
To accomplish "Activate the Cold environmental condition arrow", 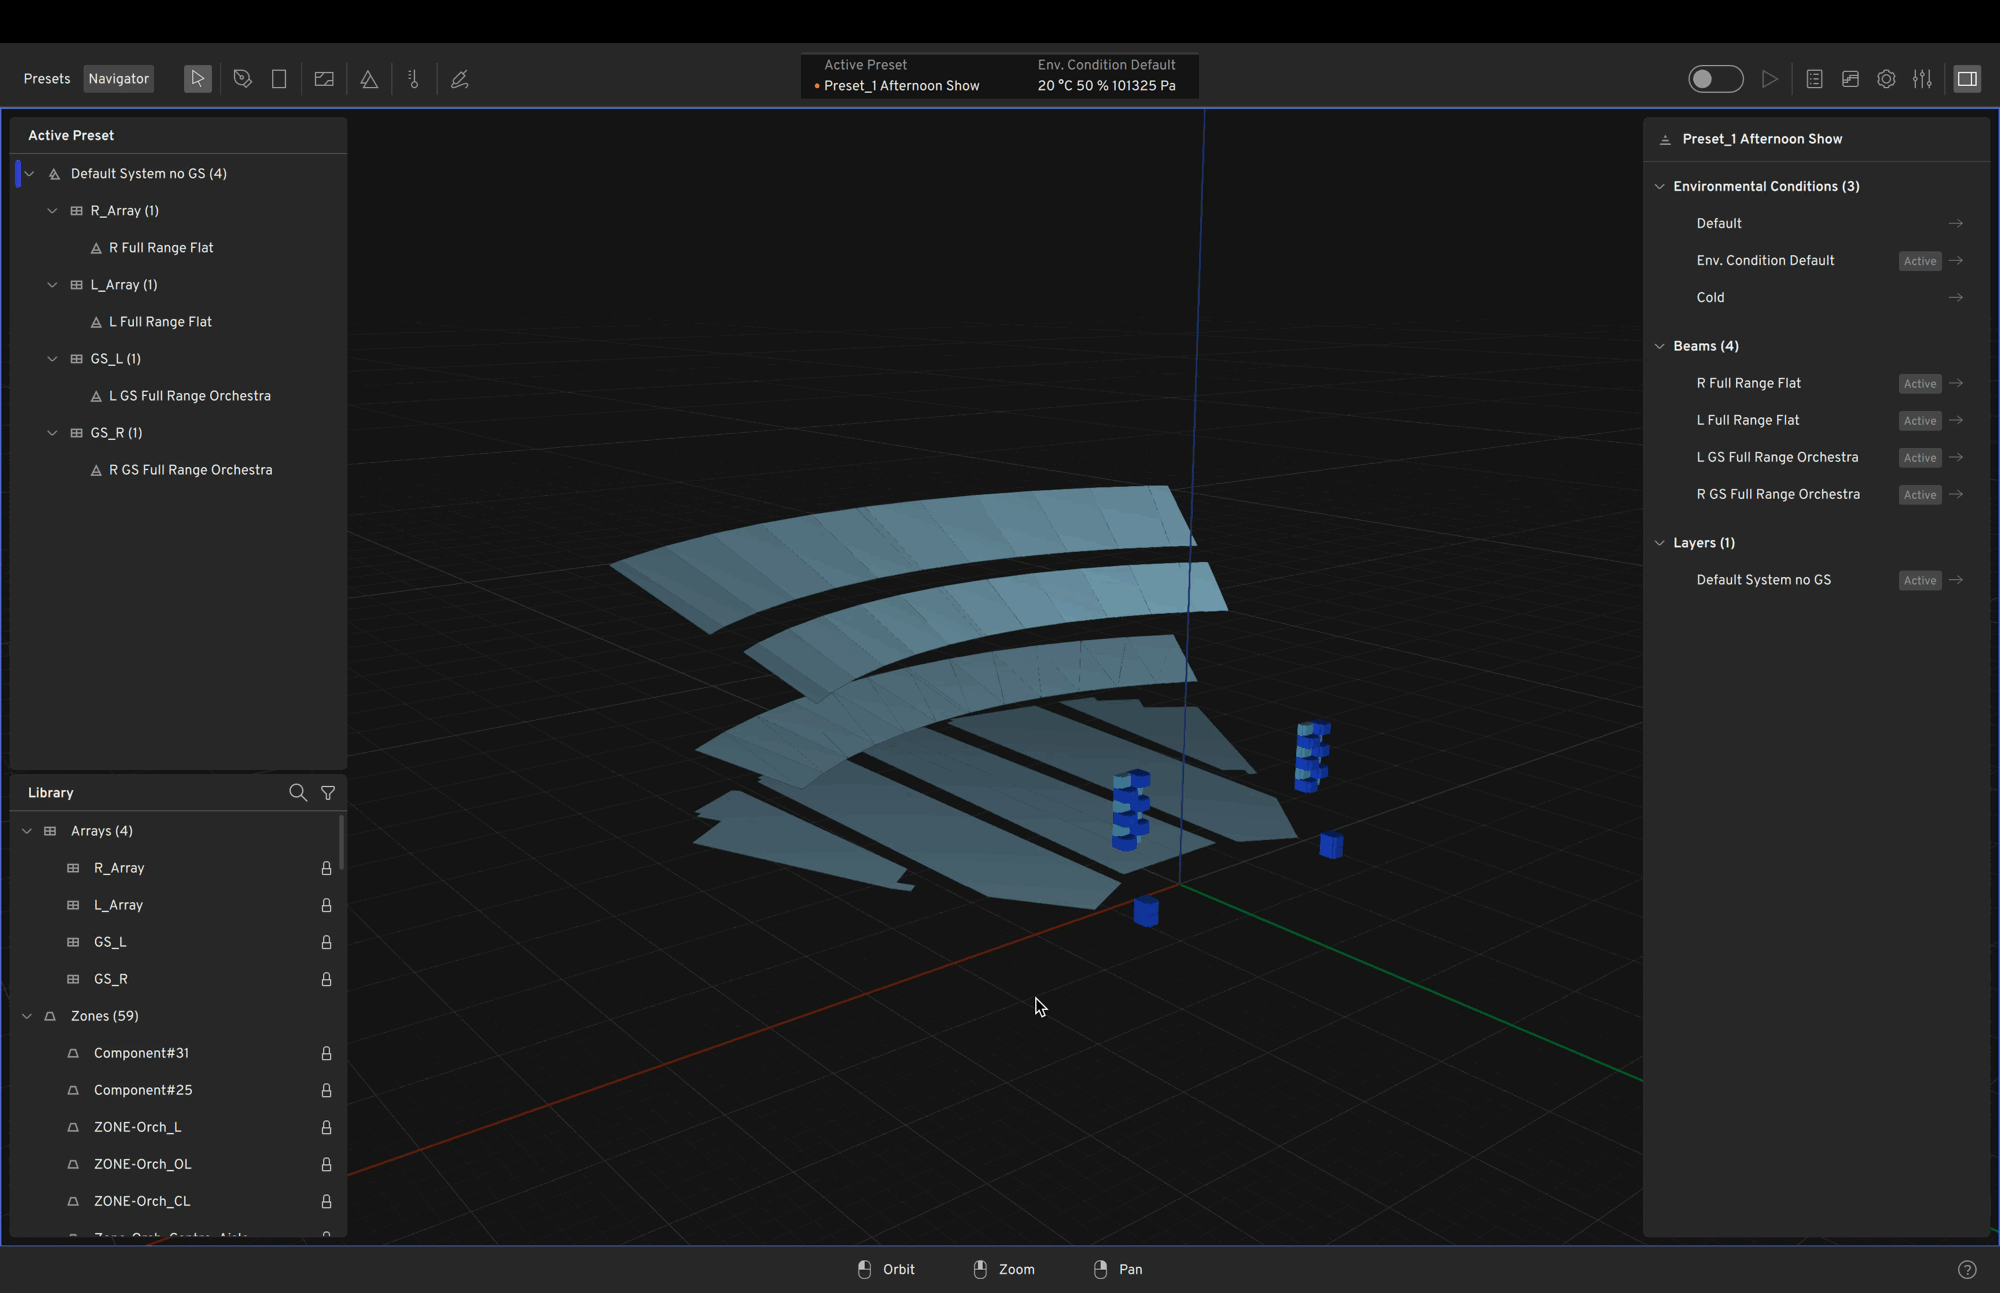I will pos(1955,298).
